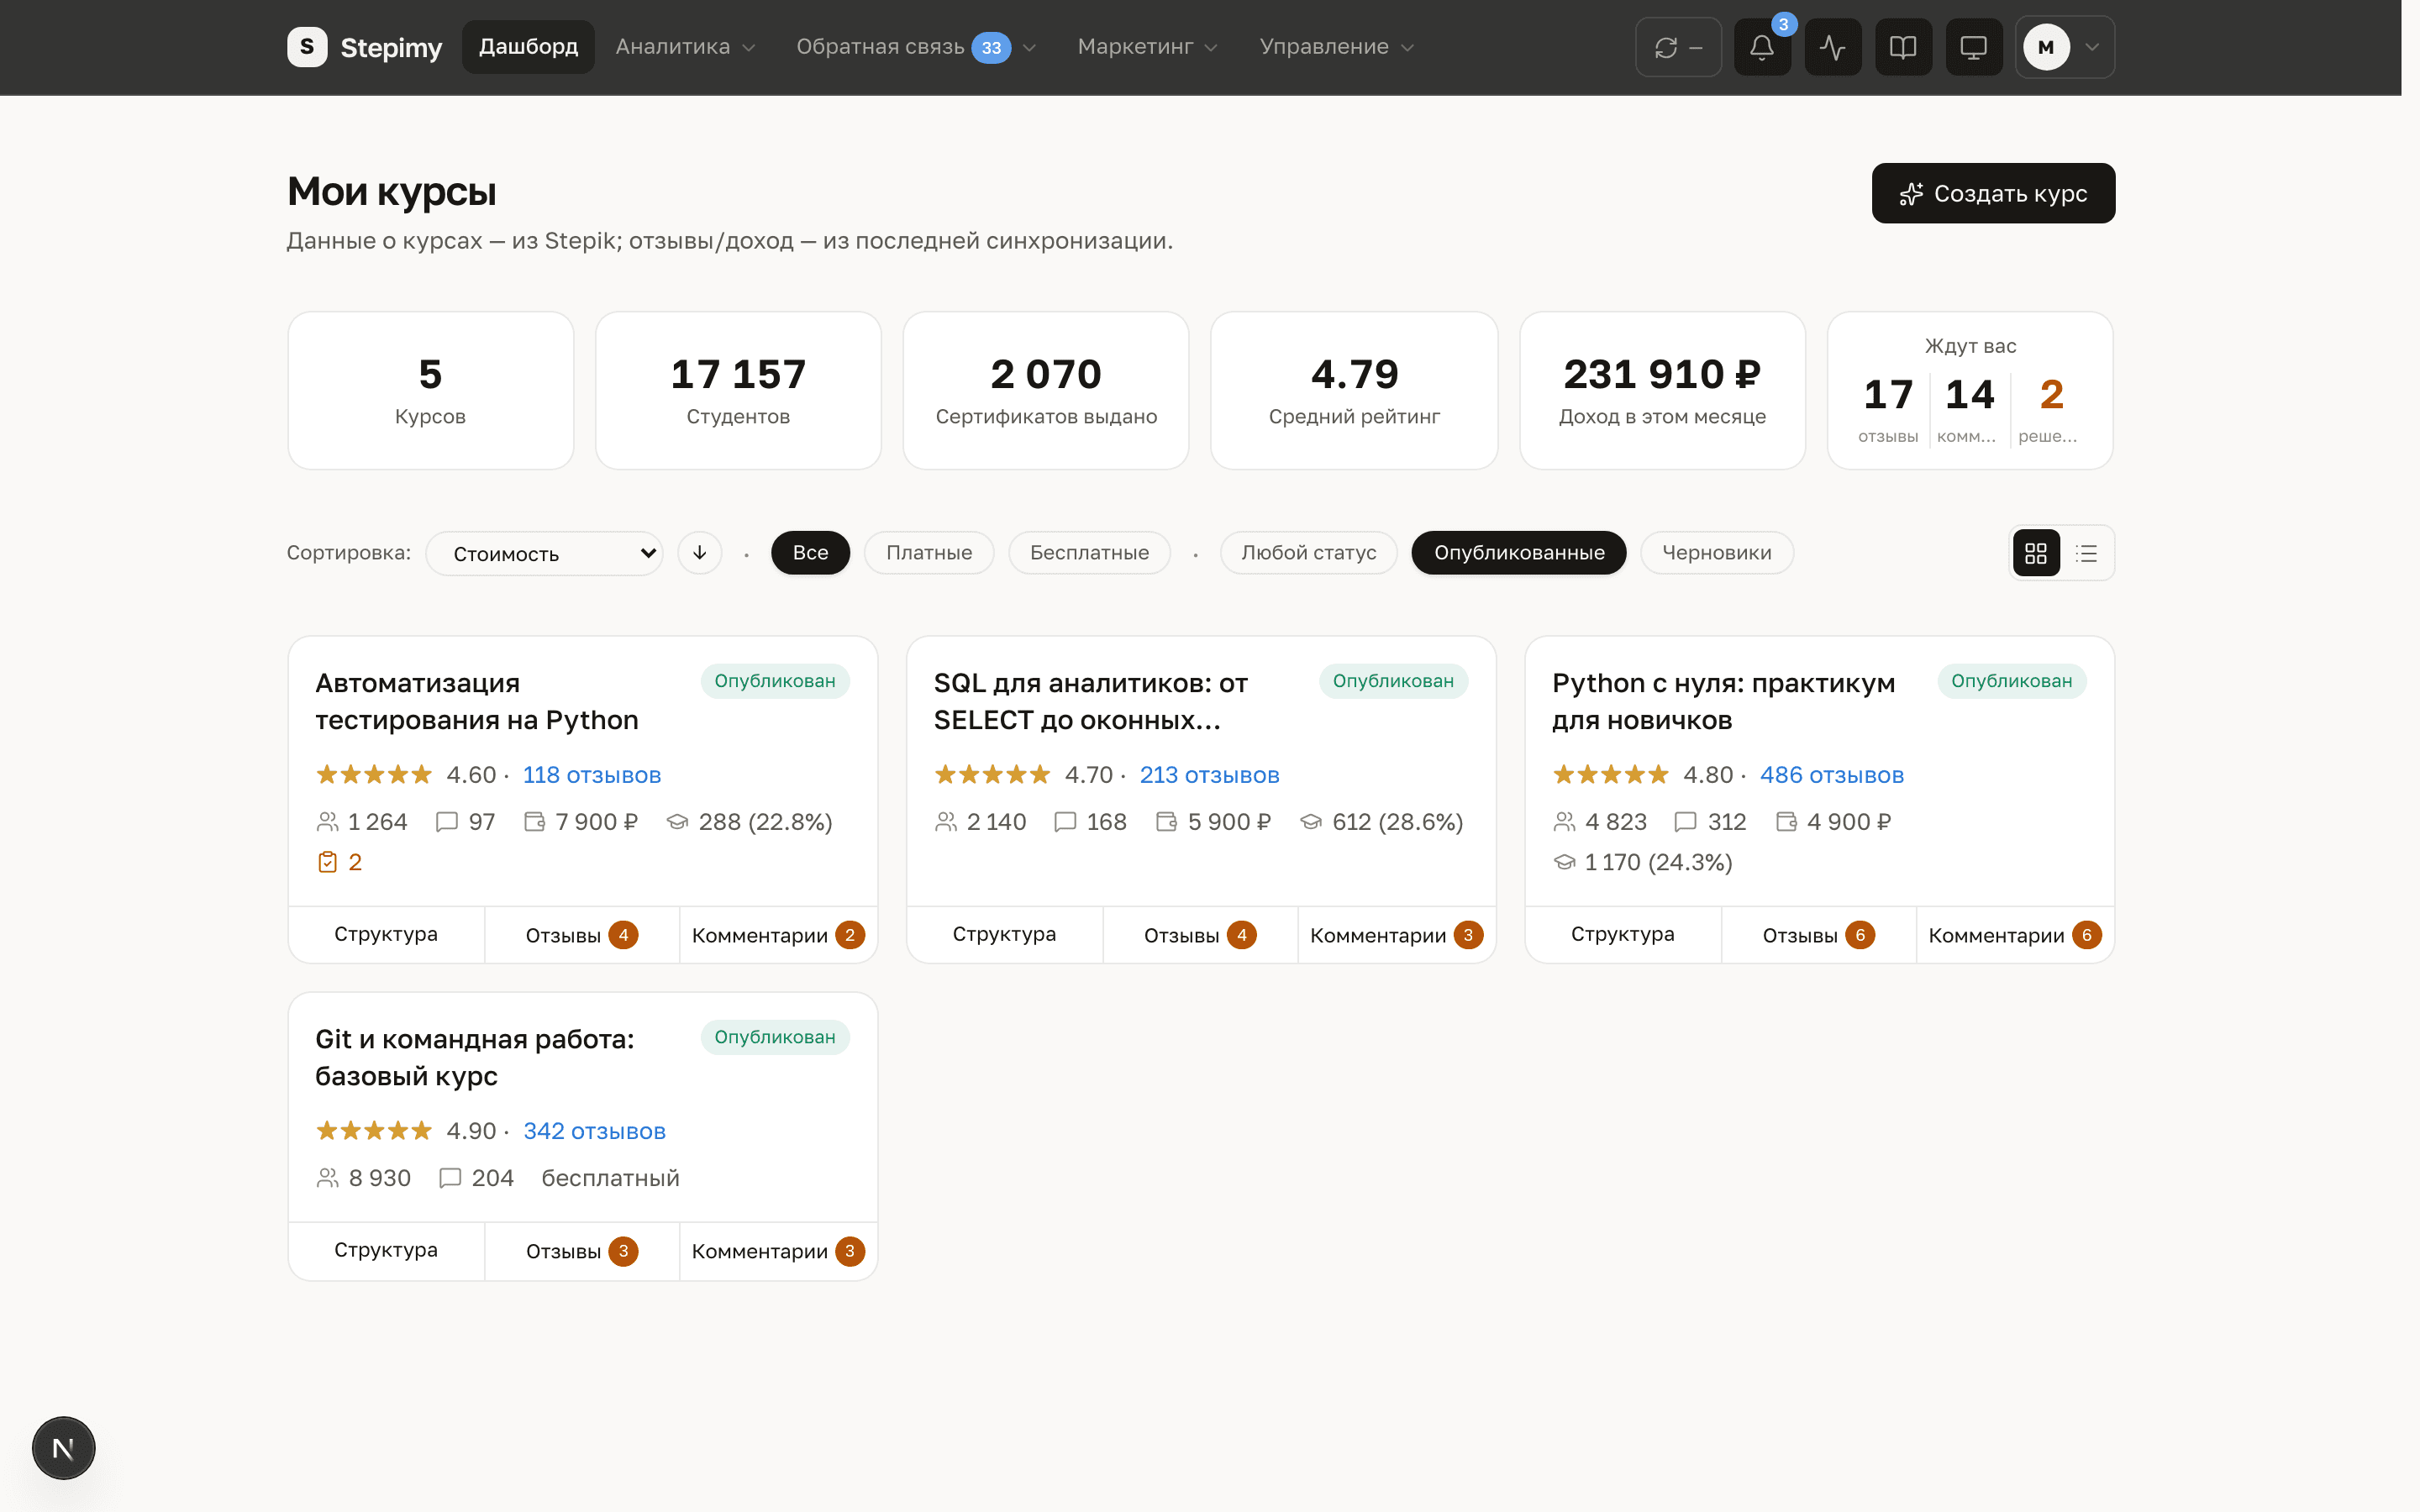Open the book documentation icon
2420x1512 pixels.
[1903, 47]
